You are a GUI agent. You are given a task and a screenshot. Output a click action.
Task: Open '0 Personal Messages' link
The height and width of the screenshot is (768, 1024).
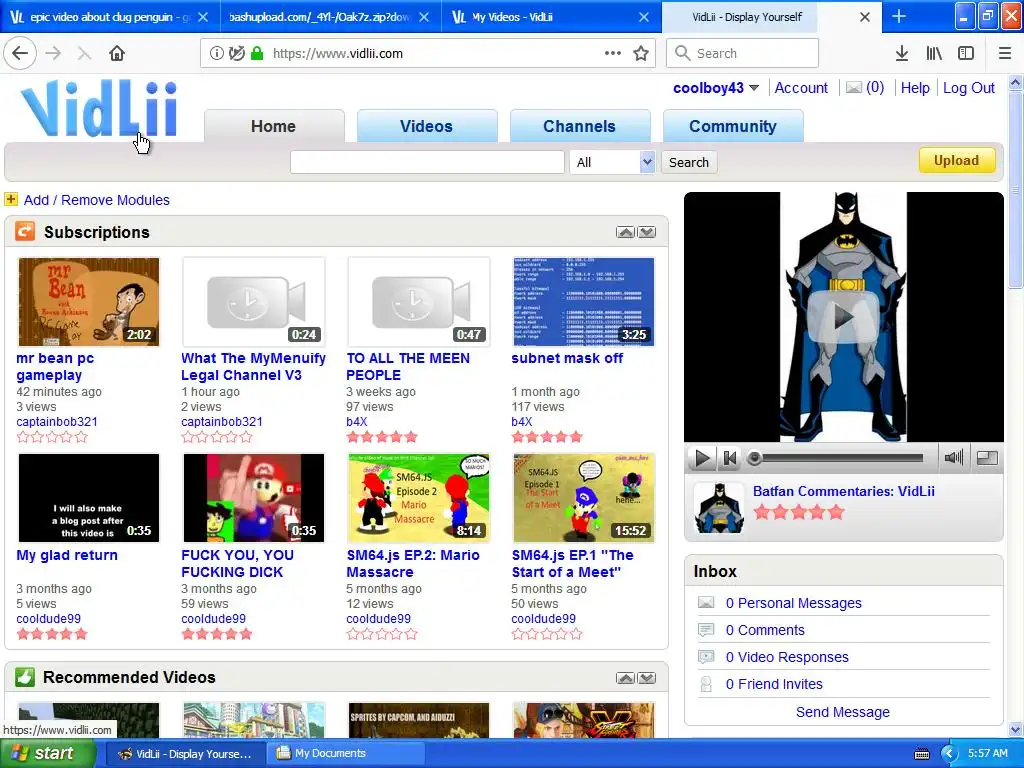[793, 603]
